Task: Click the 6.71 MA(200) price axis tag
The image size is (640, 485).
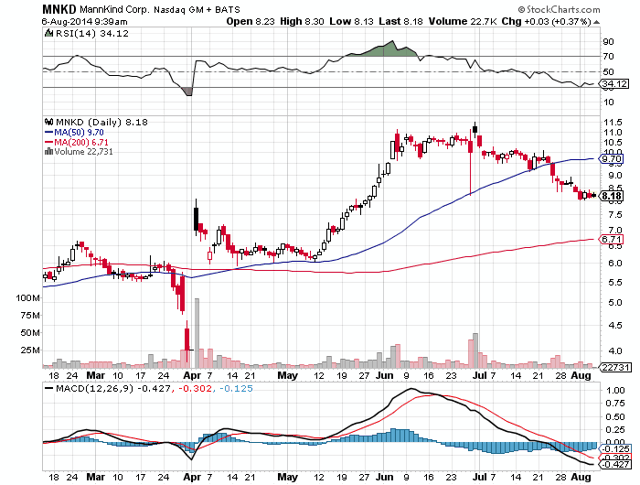Action: [x=611, y=239]
